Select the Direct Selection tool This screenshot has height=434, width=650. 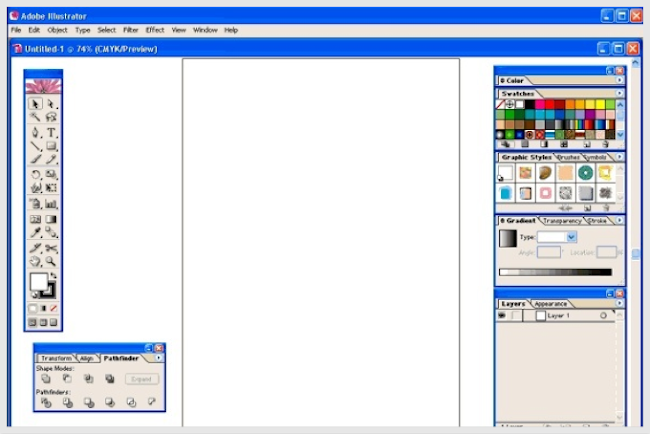(51, 103)
